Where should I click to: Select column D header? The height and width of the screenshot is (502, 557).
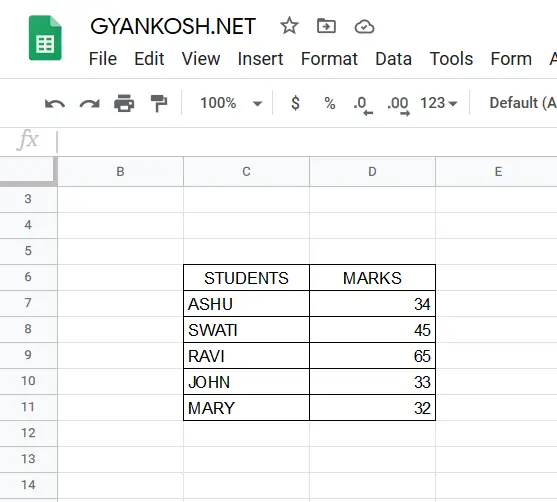[372, 172]
